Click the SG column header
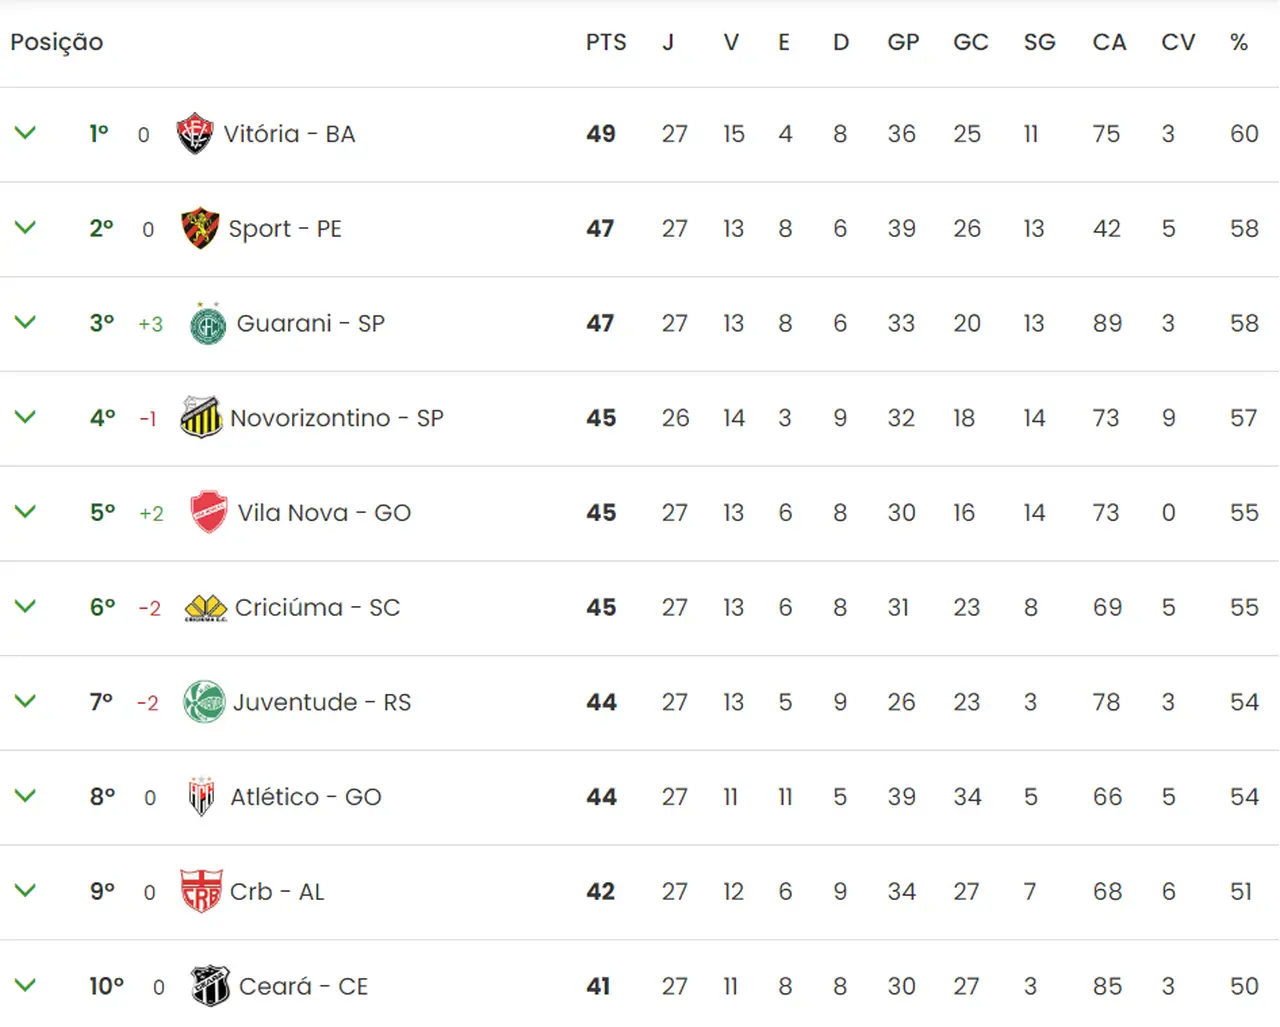 tap(1039, 42)
